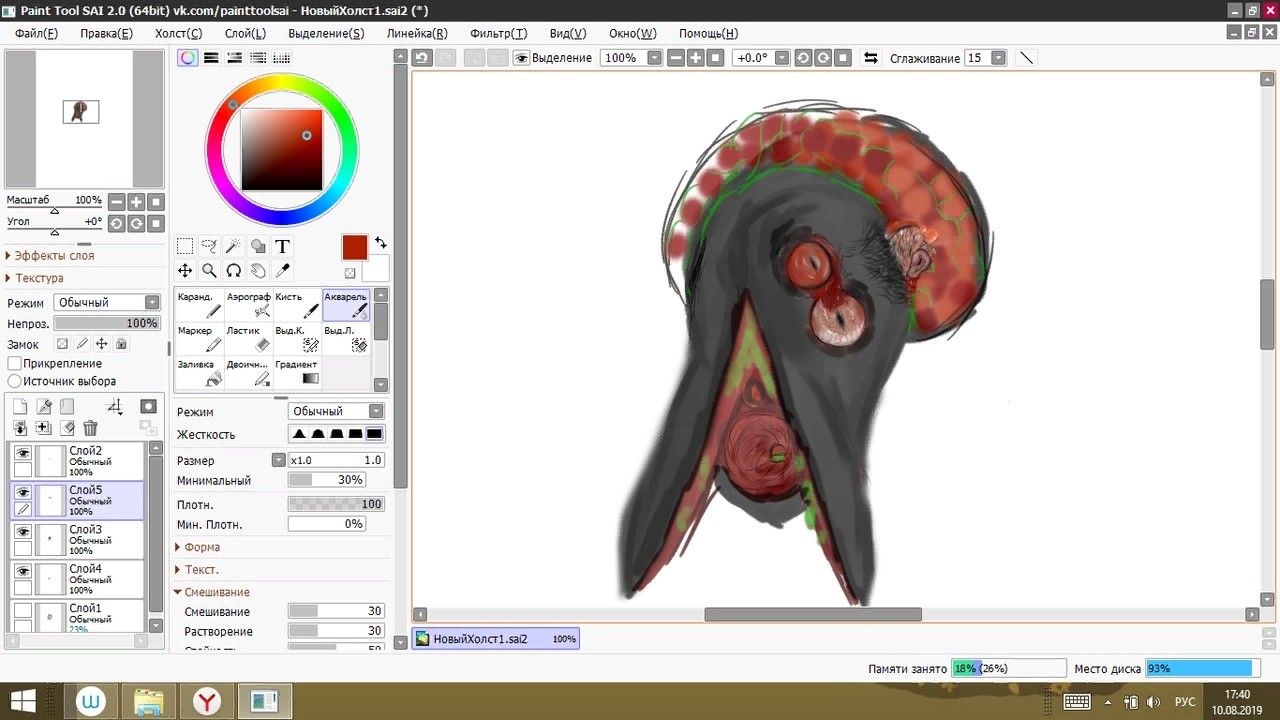This screenshot has height=720, width=1280.
Task: Select the Rotate view tool
Action: point(233,270)
